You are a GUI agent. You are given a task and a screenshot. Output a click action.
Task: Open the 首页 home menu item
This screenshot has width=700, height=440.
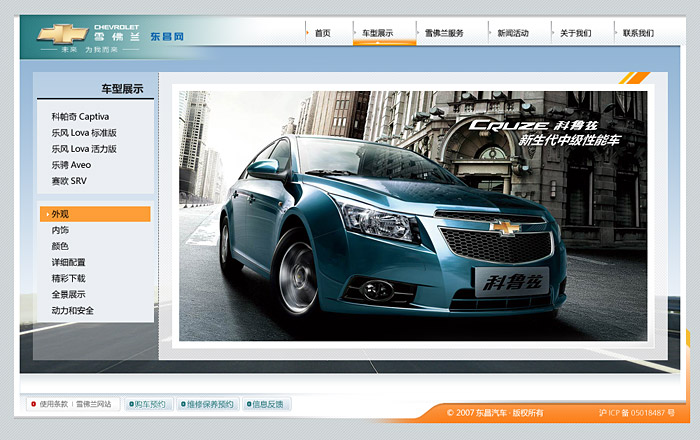(322, 33)
